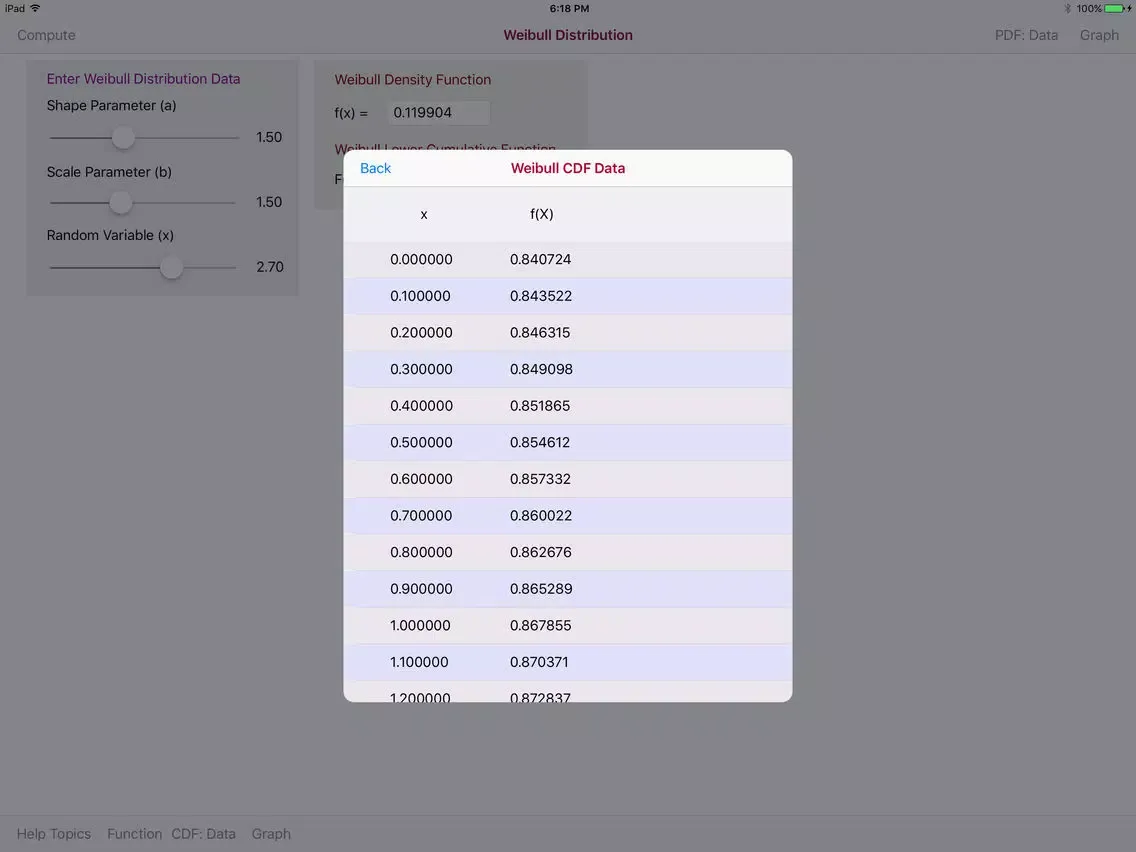This screenshot has height=852, width=1136.
Task: Click Shape Parameter value 1.50
Action: [x=269, y=137]
